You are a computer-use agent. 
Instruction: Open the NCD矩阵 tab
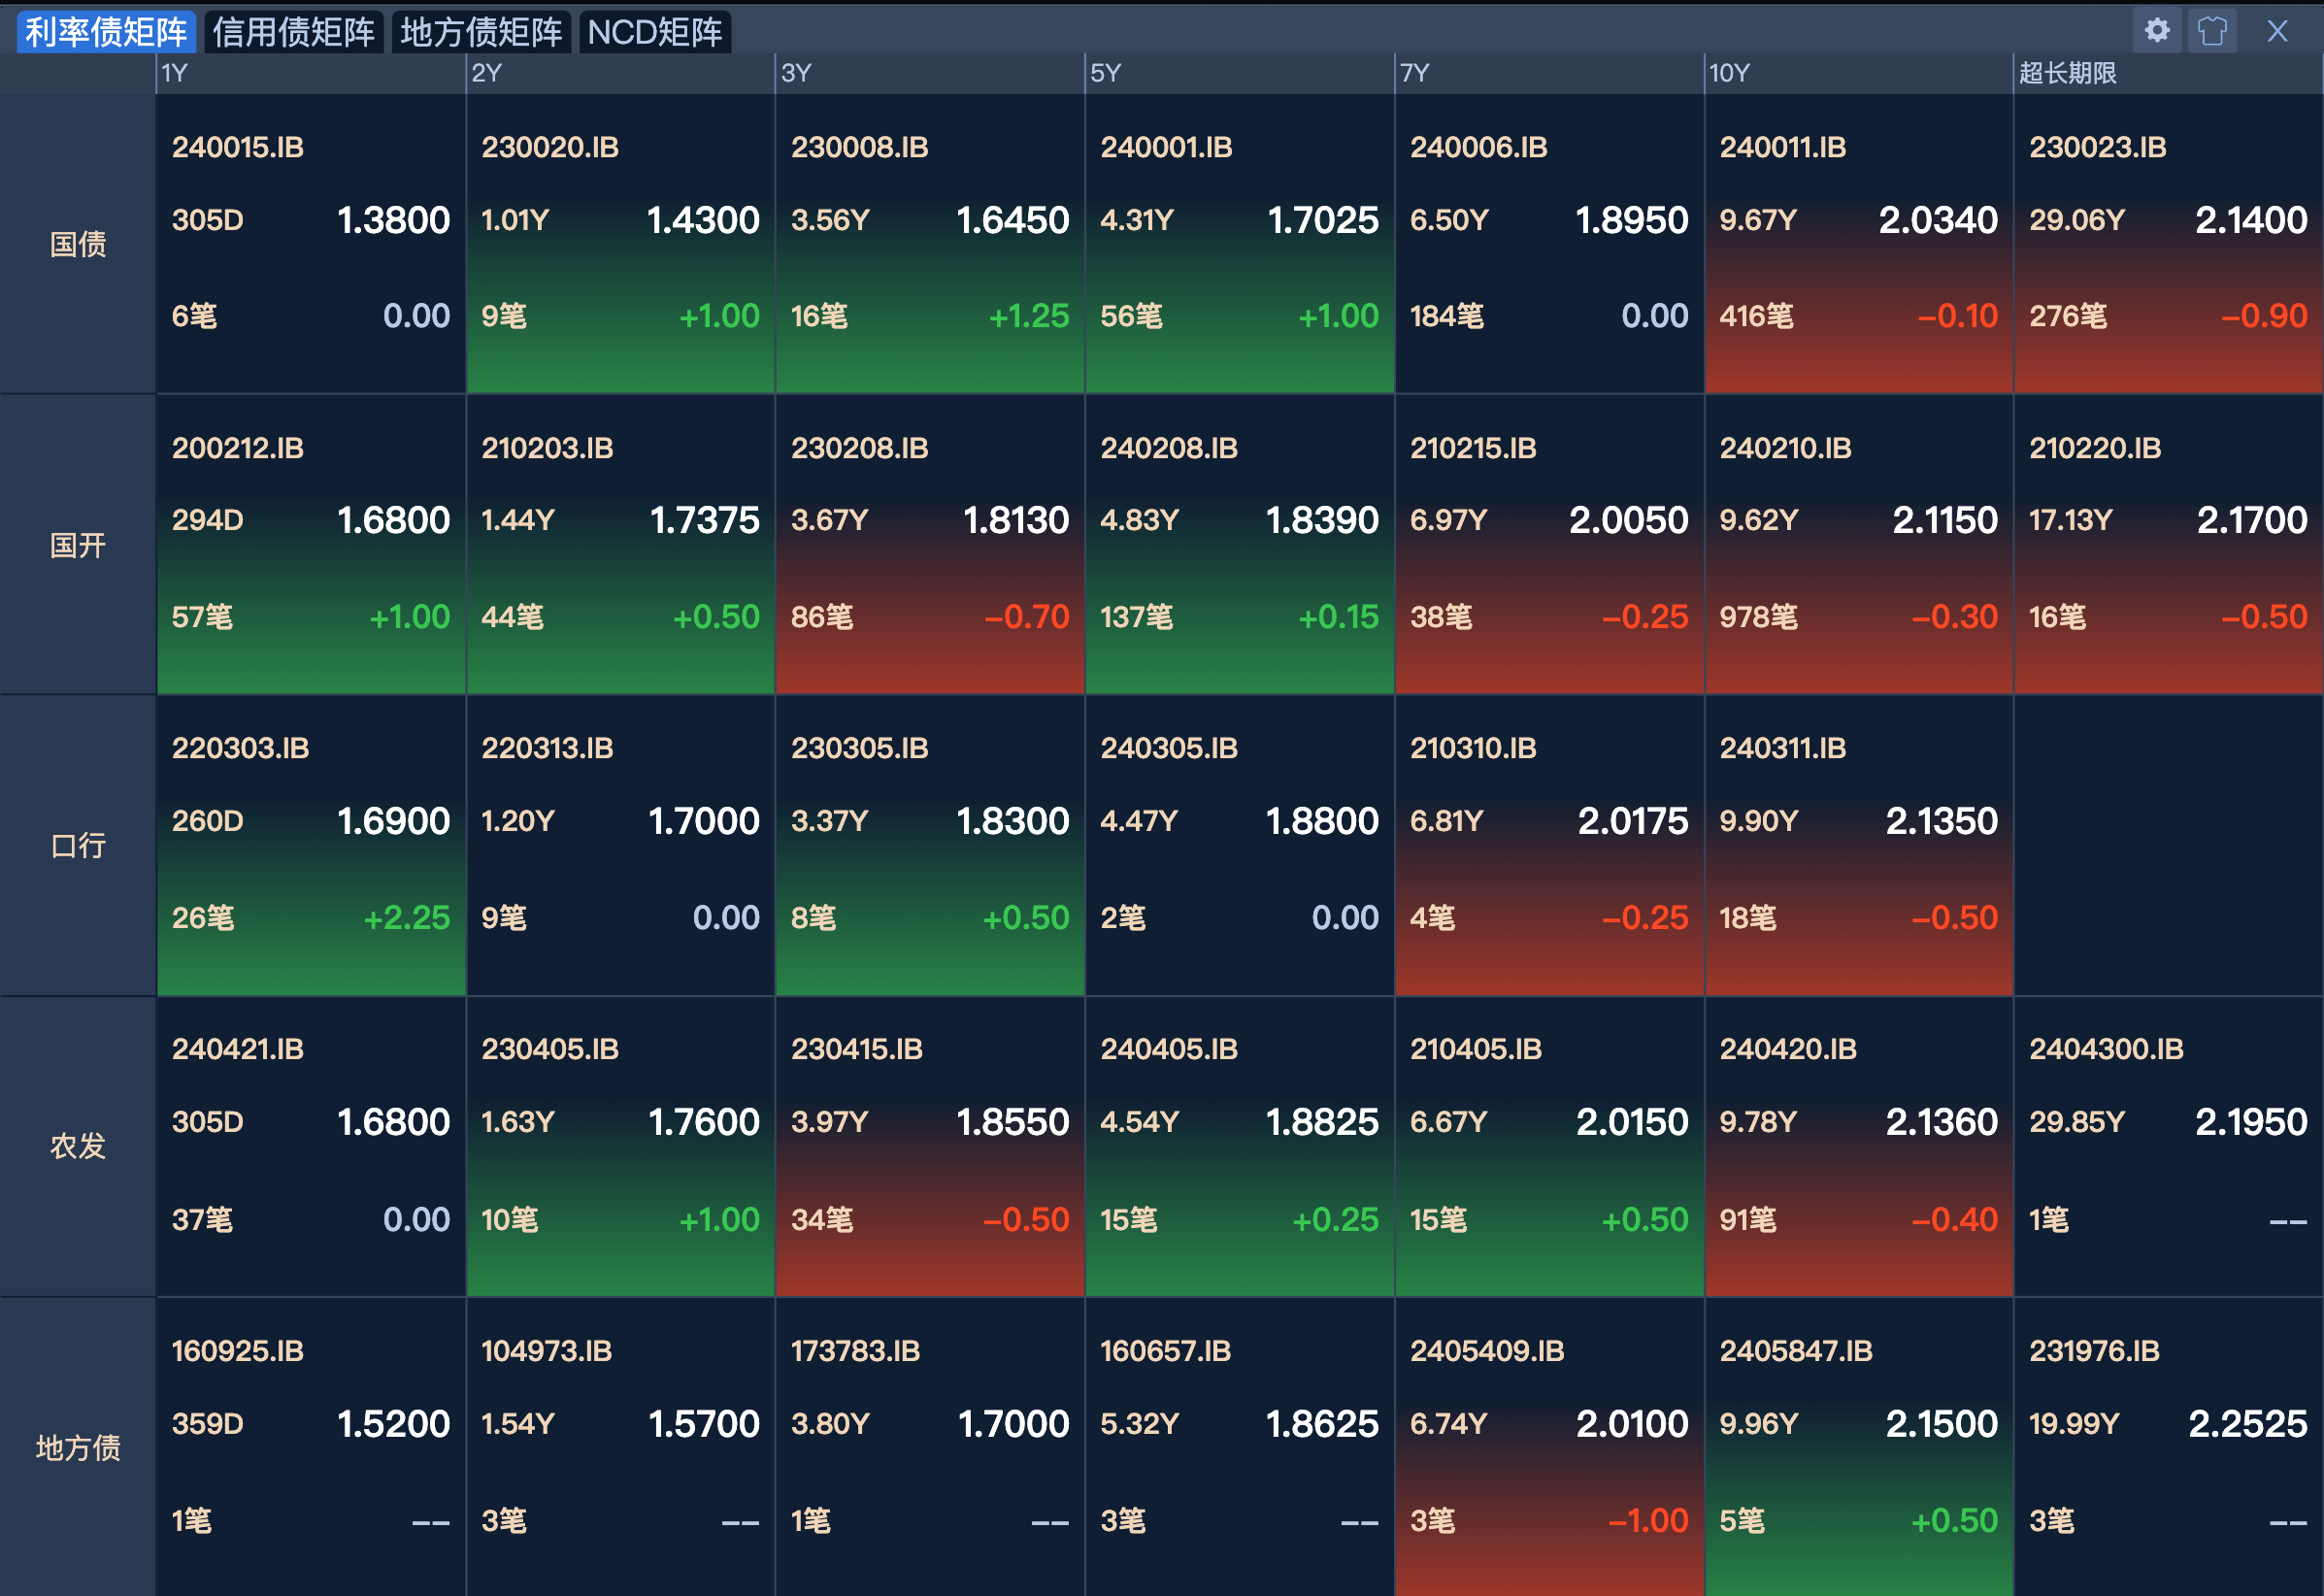[654, 33]
